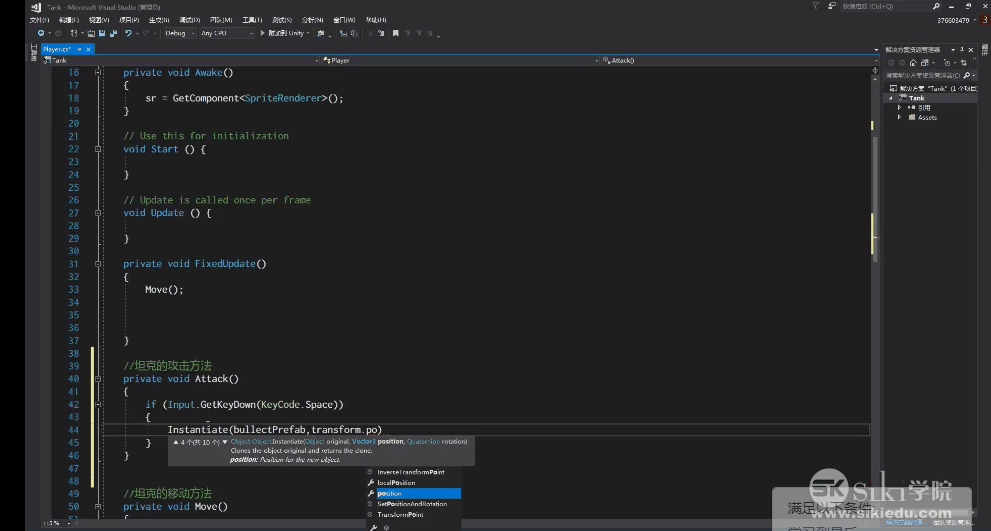
Task: Toggle folding of the Start() method
Action: coord(98,149)
